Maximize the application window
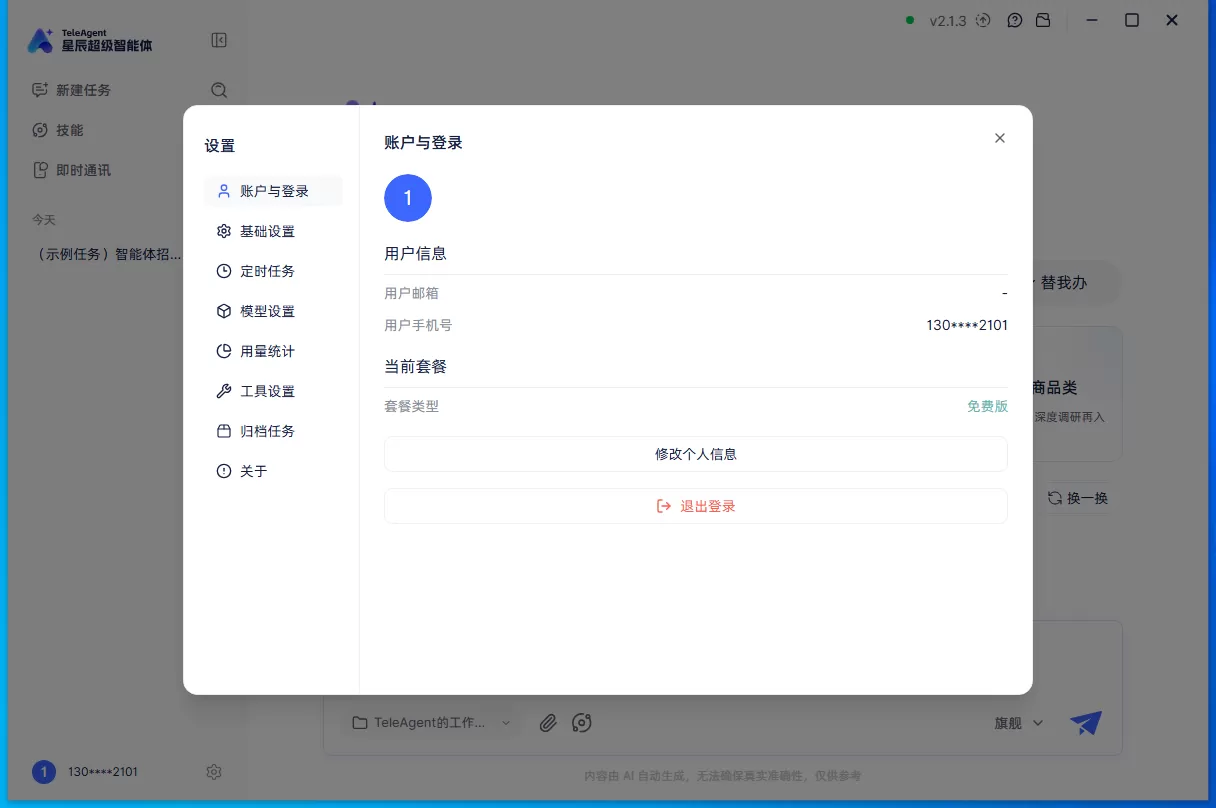The height and width of the screenshot is (808, 1216). pos(1132,20)
